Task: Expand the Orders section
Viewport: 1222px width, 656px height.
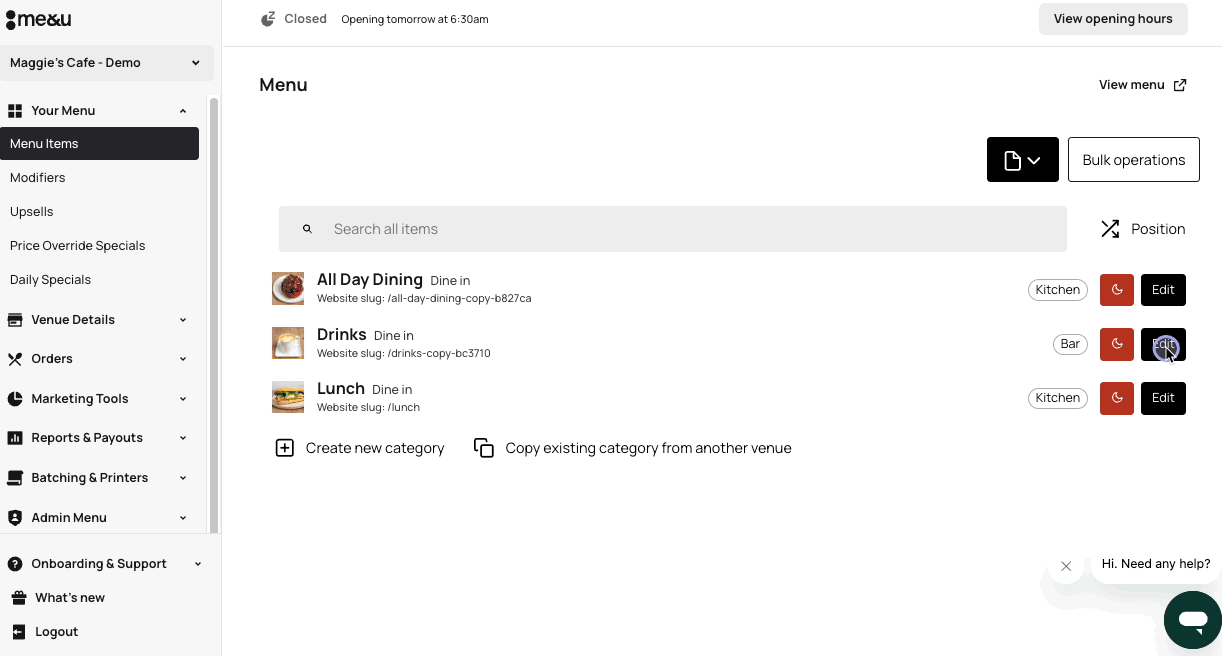Action: tap(183, 359)
